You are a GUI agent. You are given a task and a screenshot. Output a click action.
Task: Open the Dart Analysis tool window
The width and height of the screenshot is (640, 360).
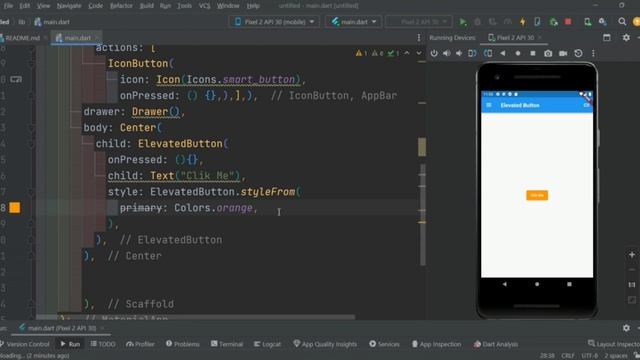coord(496,344)
